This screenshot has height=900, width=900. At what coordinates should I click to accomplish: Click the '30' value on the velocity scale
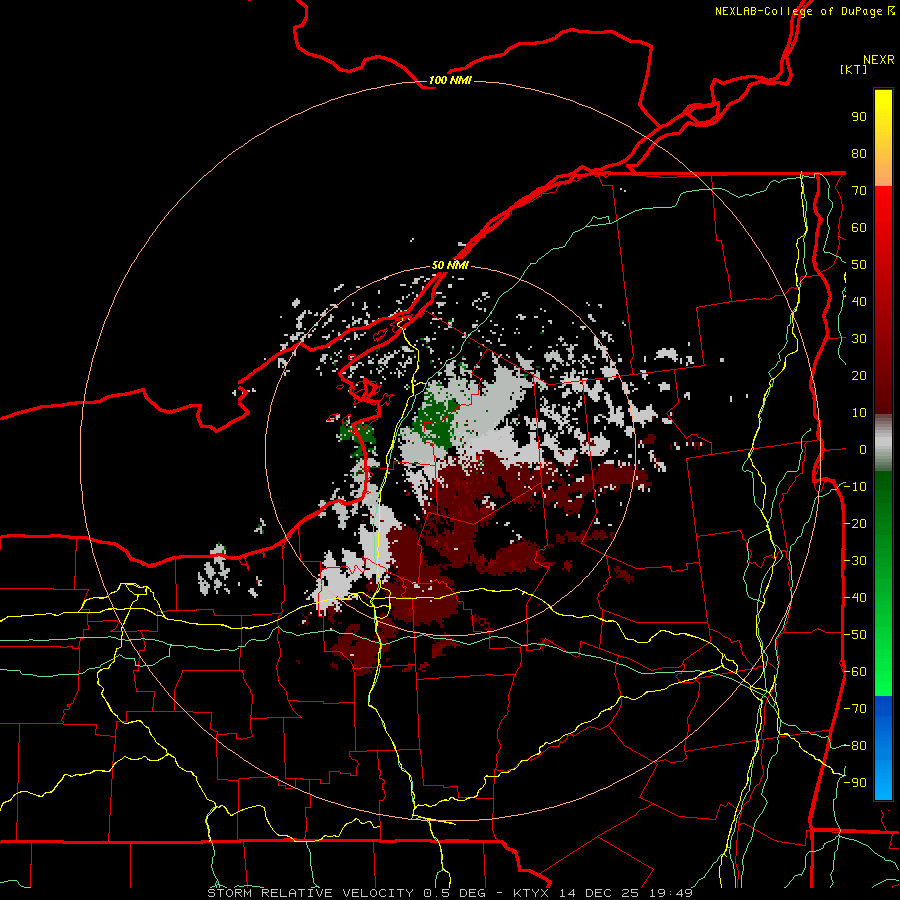click(859, 339)
